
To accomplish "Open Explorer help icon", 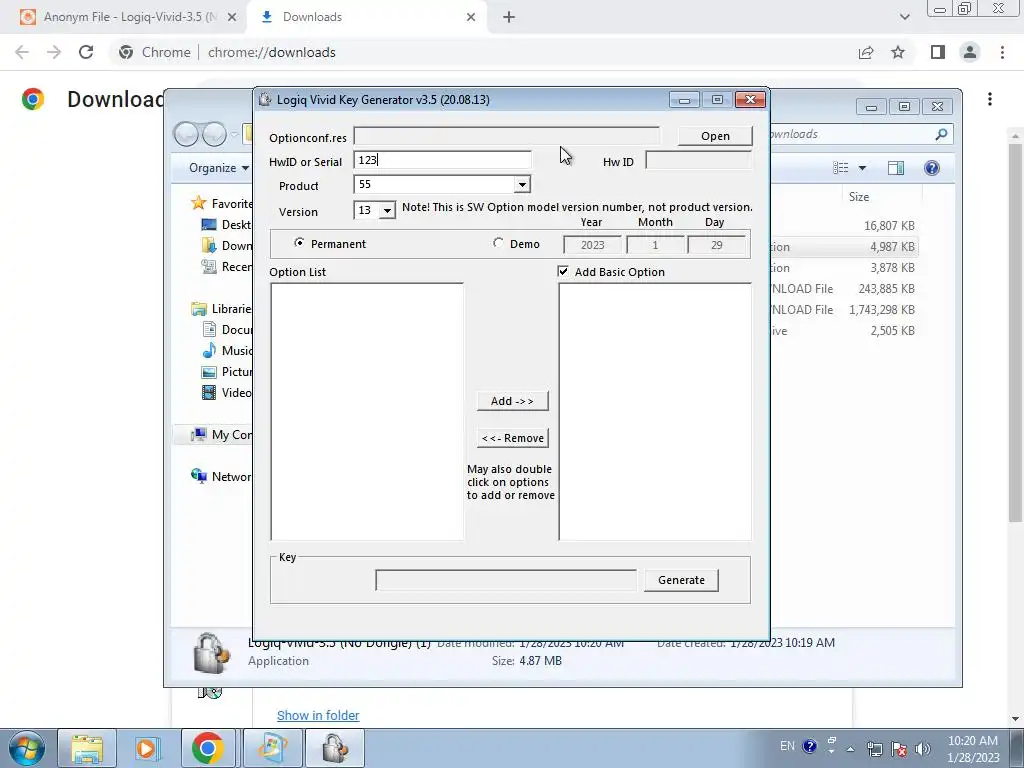I will click(x=932, y=168).
